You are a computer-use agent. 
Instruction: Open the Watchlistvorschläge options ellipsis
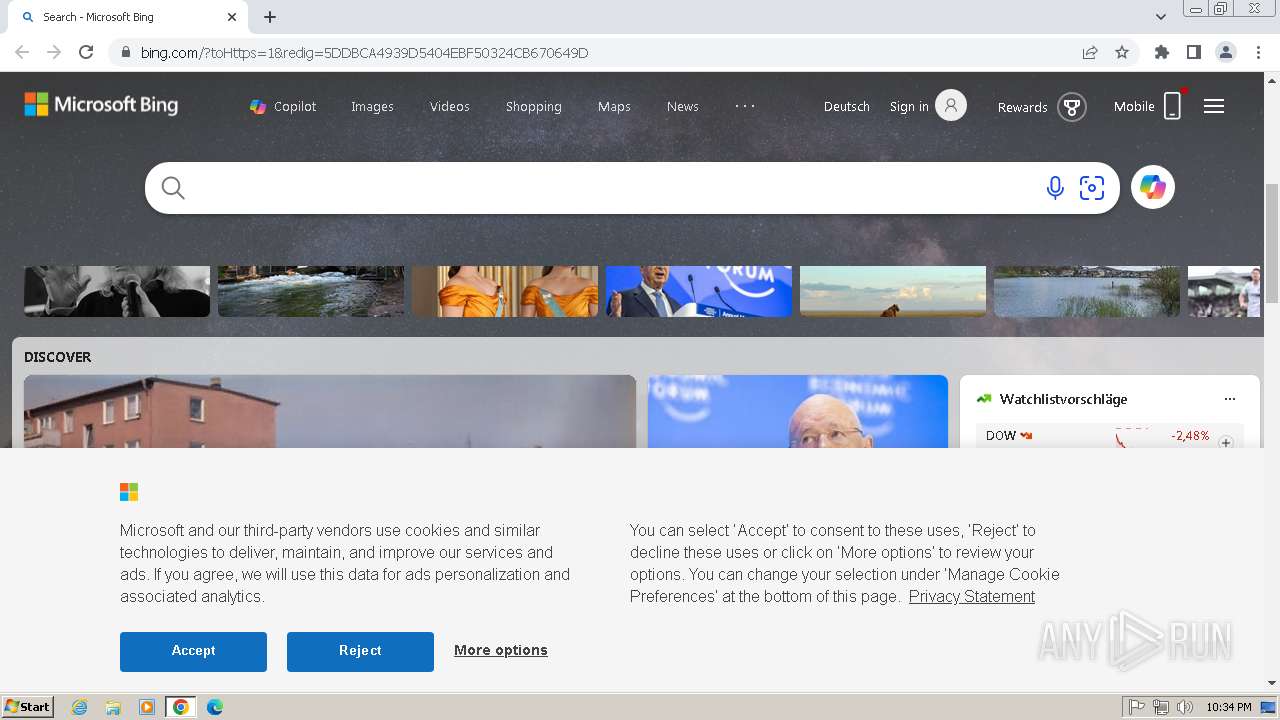pyautogui.click(x=1230, y=399)
